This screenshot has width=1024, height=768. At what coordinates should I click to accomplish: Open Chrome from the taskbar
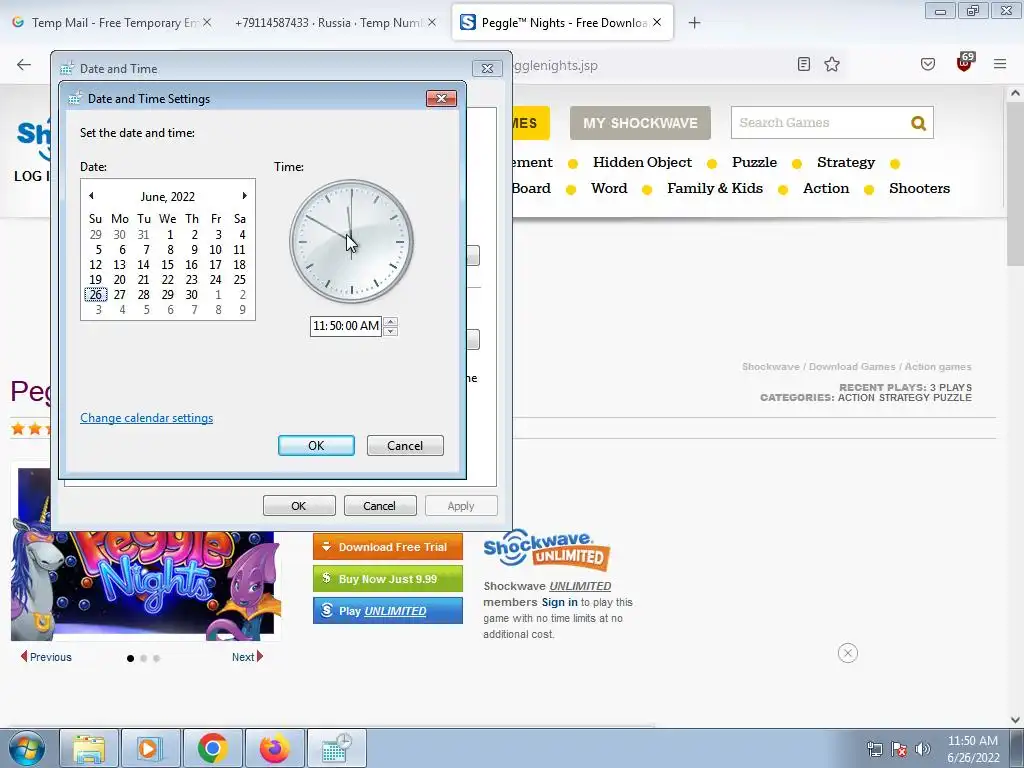[x=213, y=748]
